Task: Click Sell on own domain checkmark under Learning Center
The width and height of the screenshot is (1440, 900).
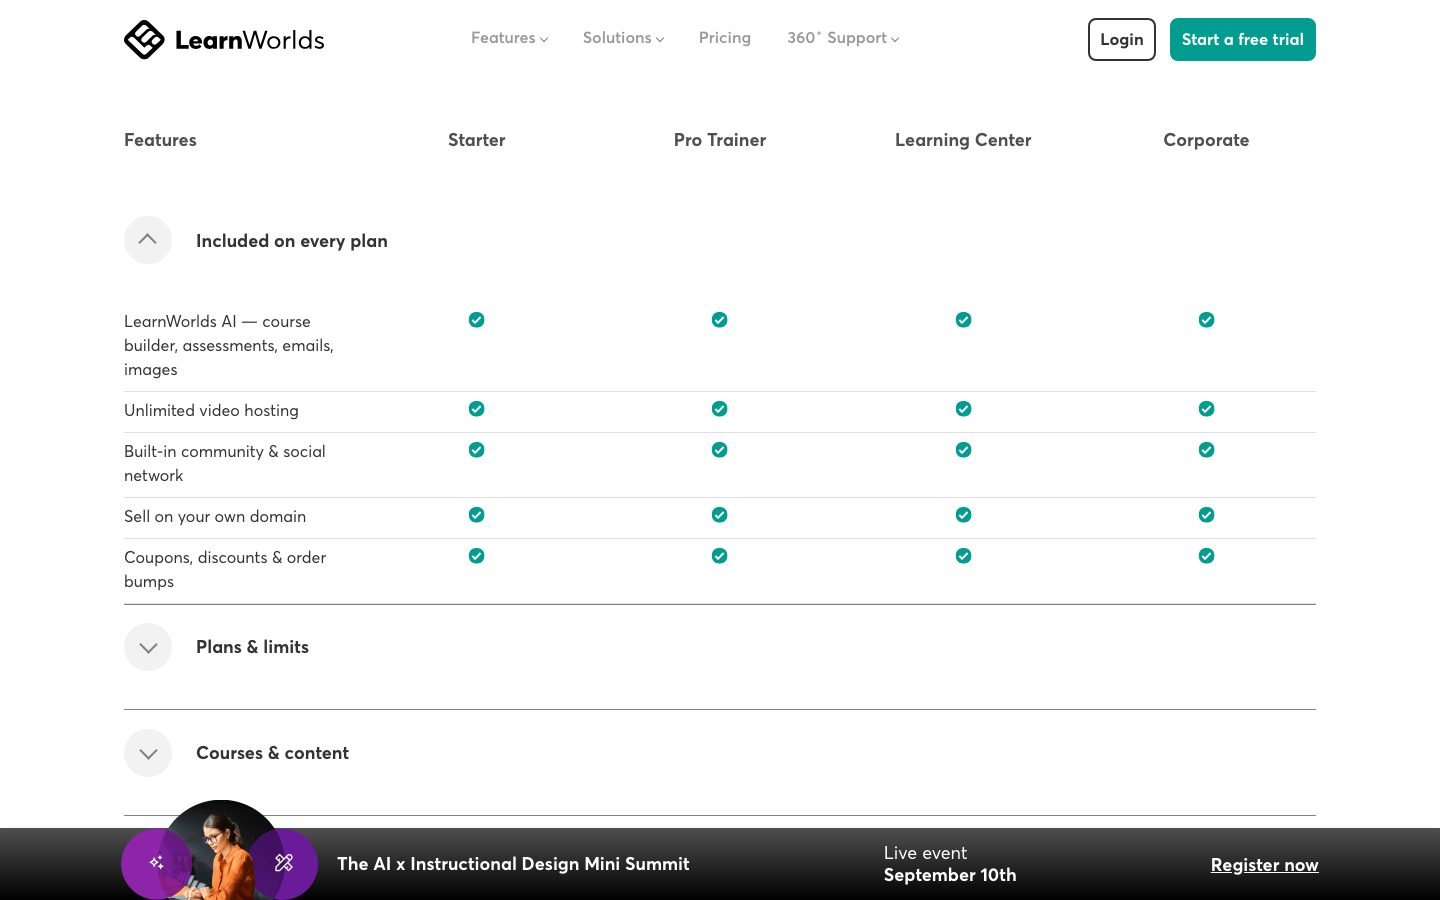Action: tap(963, 515)
